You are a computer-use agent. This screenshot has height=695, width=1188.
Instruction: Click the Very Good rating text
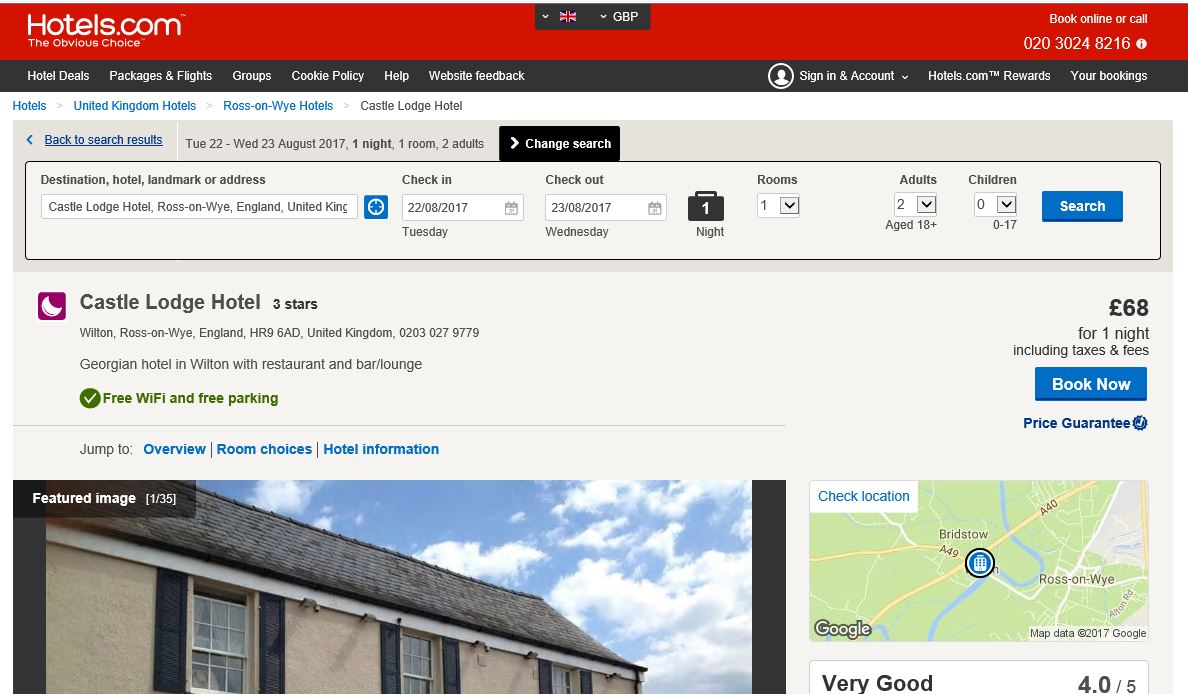coord(877,683)
